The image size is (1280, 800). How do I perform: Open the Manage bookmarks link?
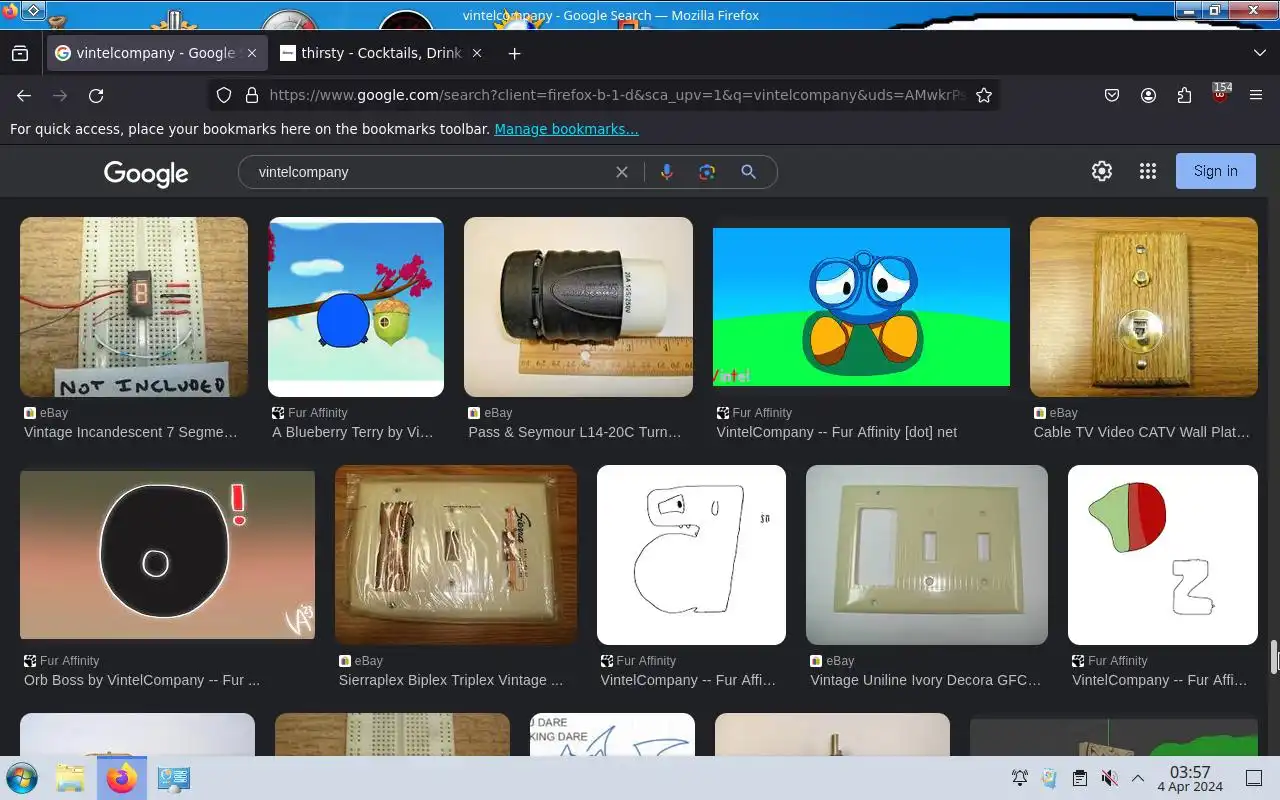click(x=566, y=129)
